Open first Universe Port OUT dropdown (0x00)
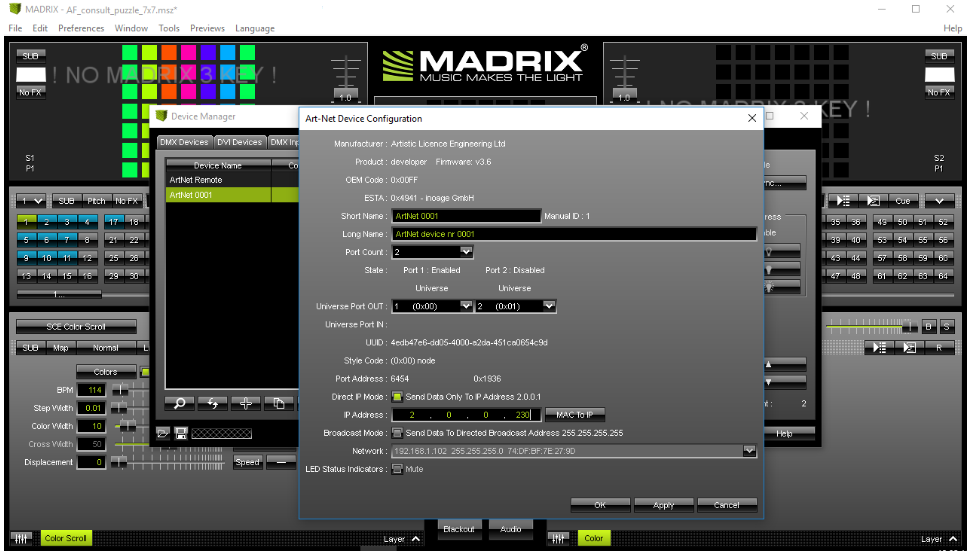Image resolution: width=972 pixels, height=556 pixels. (466, 306)
